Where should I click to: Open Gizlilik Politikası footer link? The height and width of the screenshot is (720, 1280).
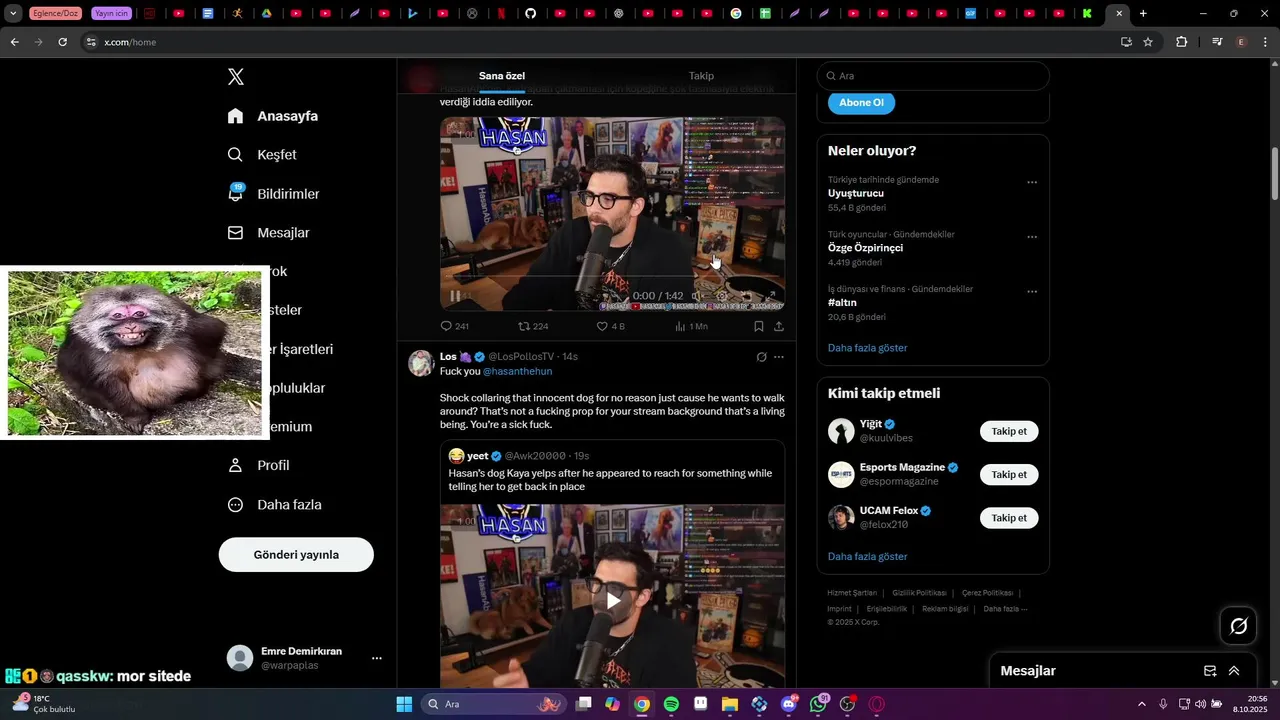[919, 593]
